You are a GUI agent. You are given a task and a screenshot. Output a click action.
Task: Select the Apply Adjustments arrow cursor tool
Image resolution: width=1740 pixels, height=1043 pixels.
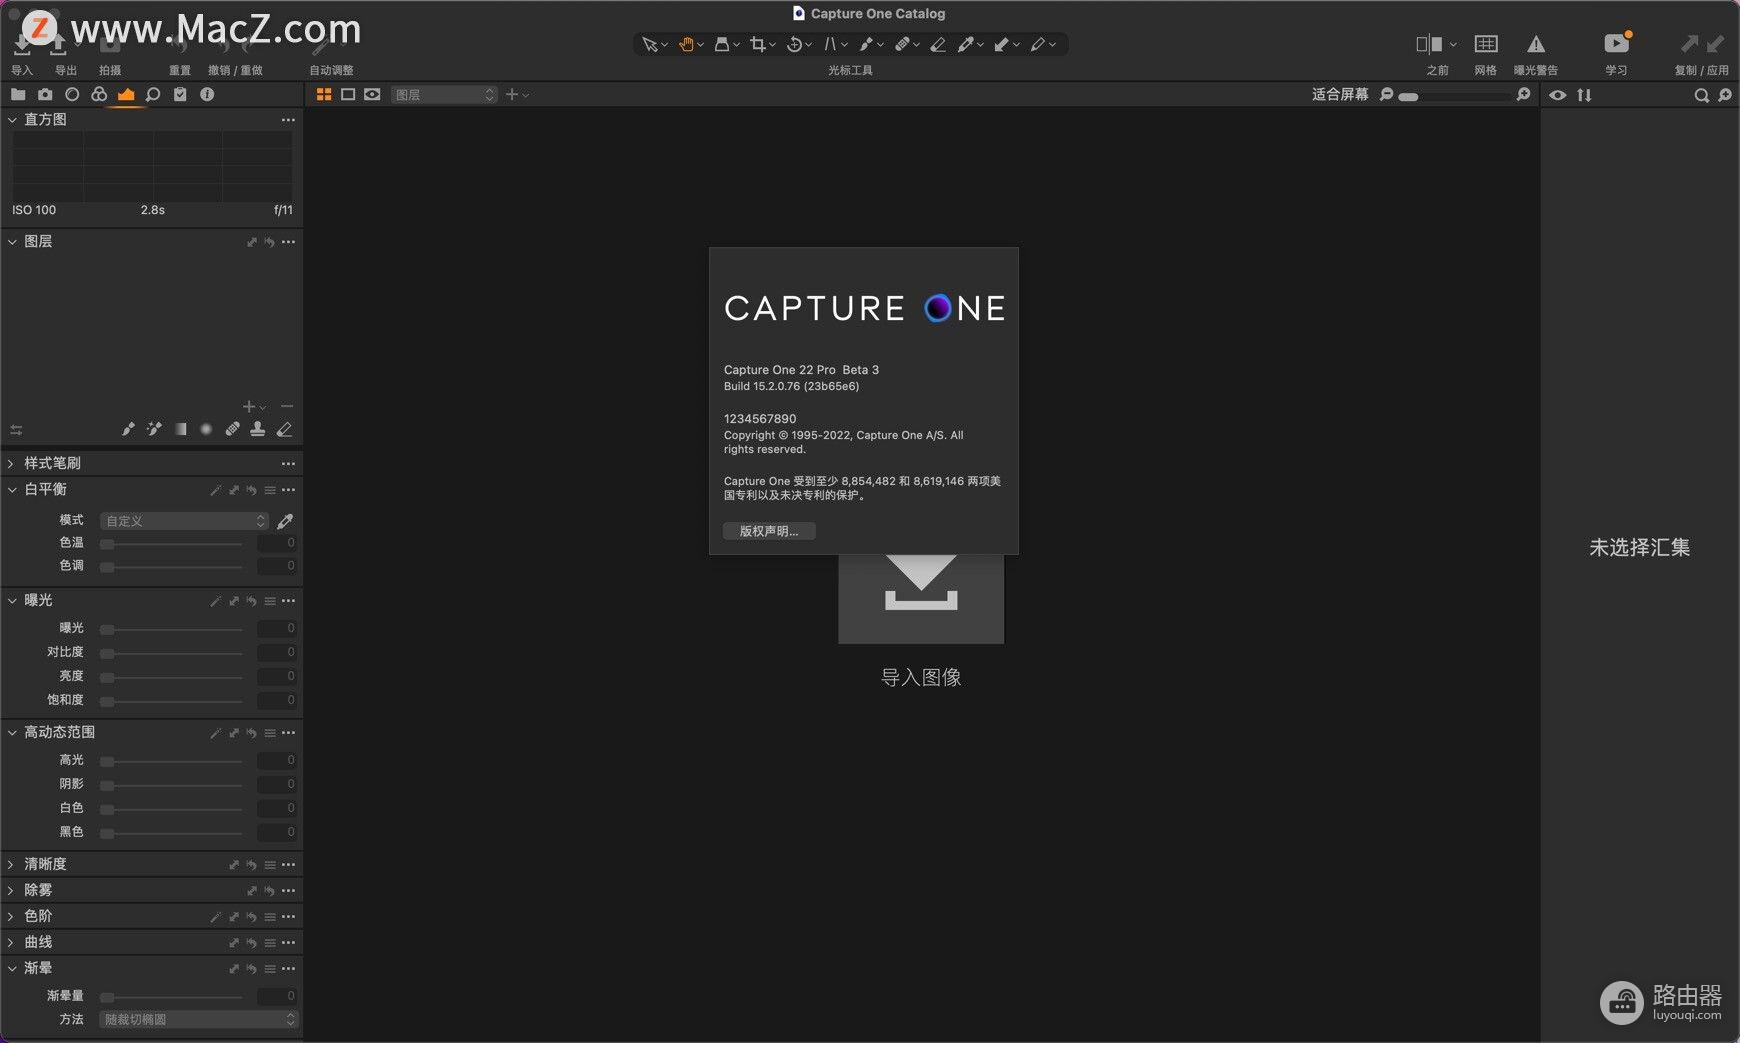(x=1001, y=44)
